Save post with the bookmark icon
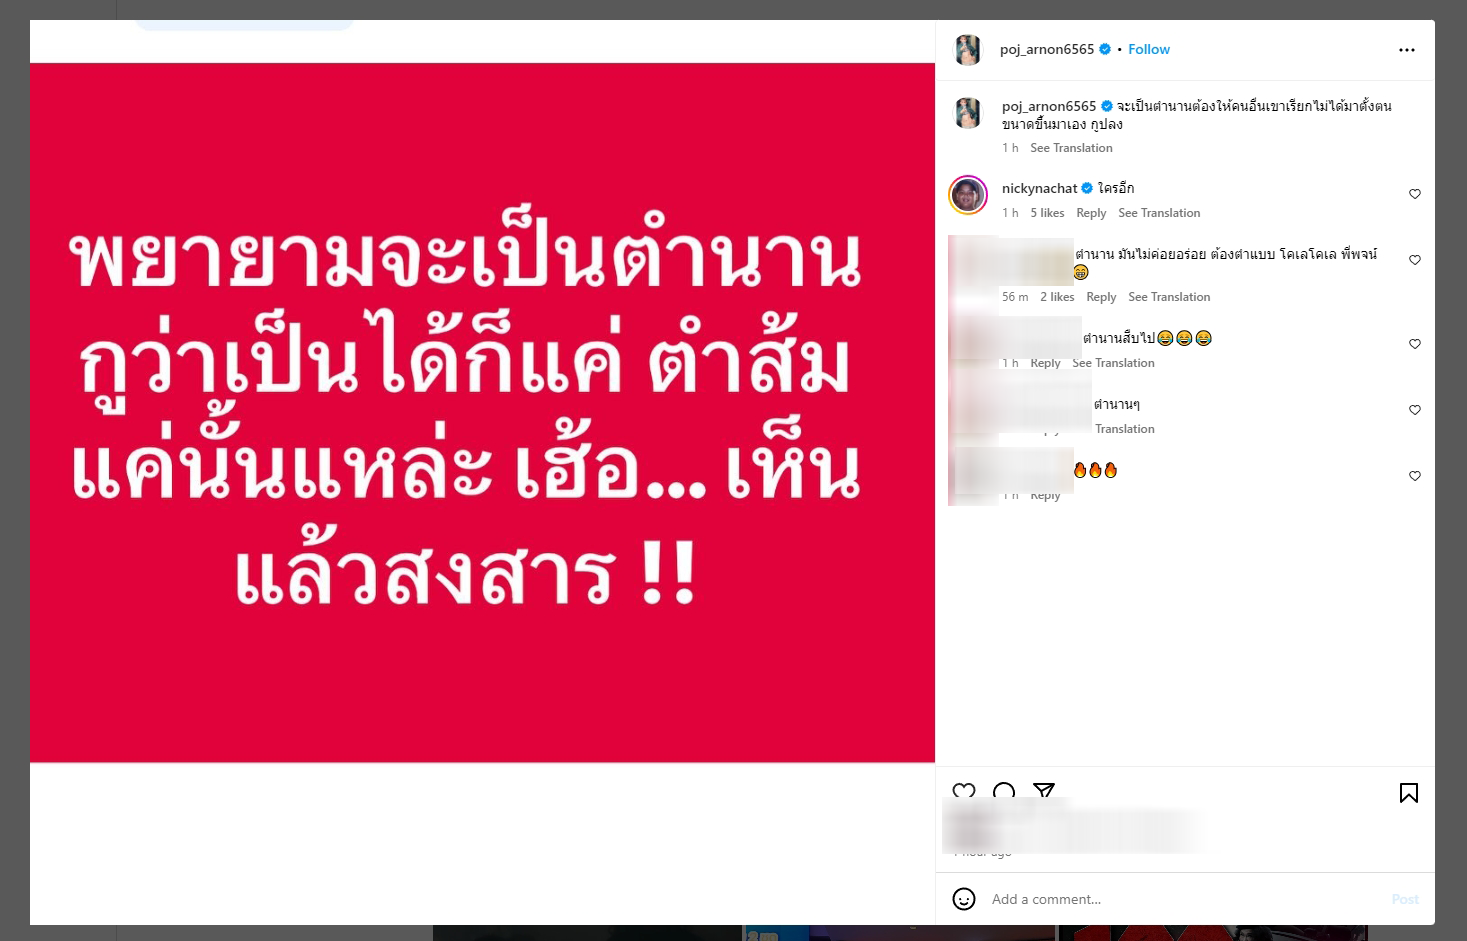The width and height of the screenshot is (1467, 941). pos(1408,793)
